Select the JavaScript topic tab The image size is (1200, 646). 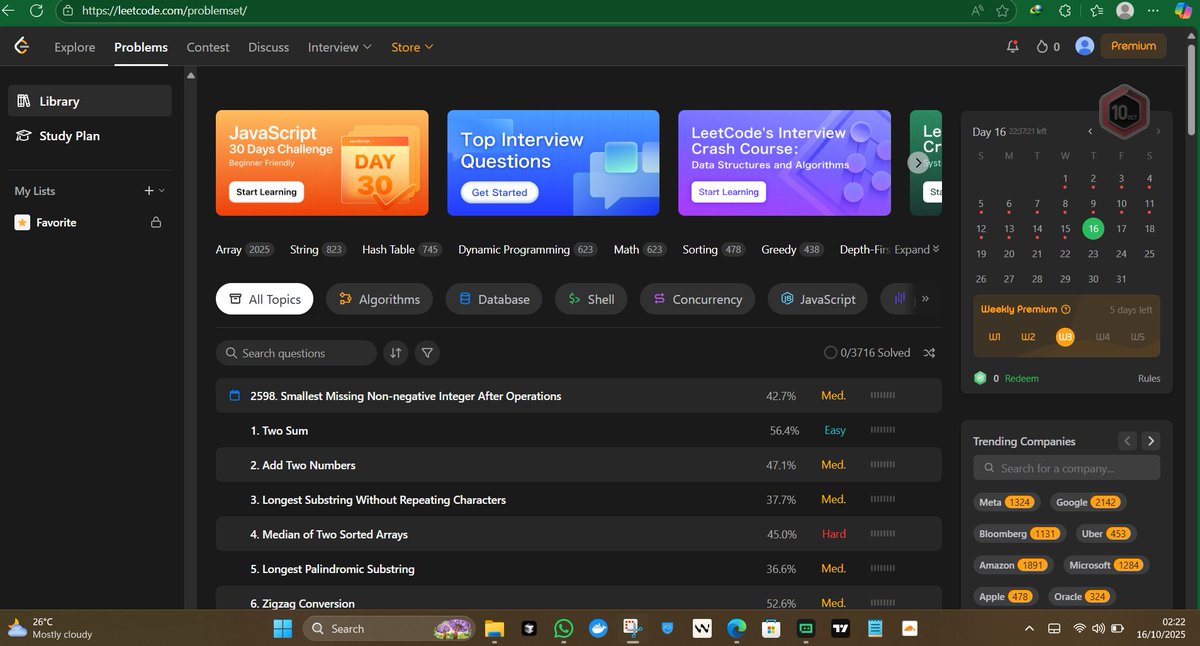[818, 299]
